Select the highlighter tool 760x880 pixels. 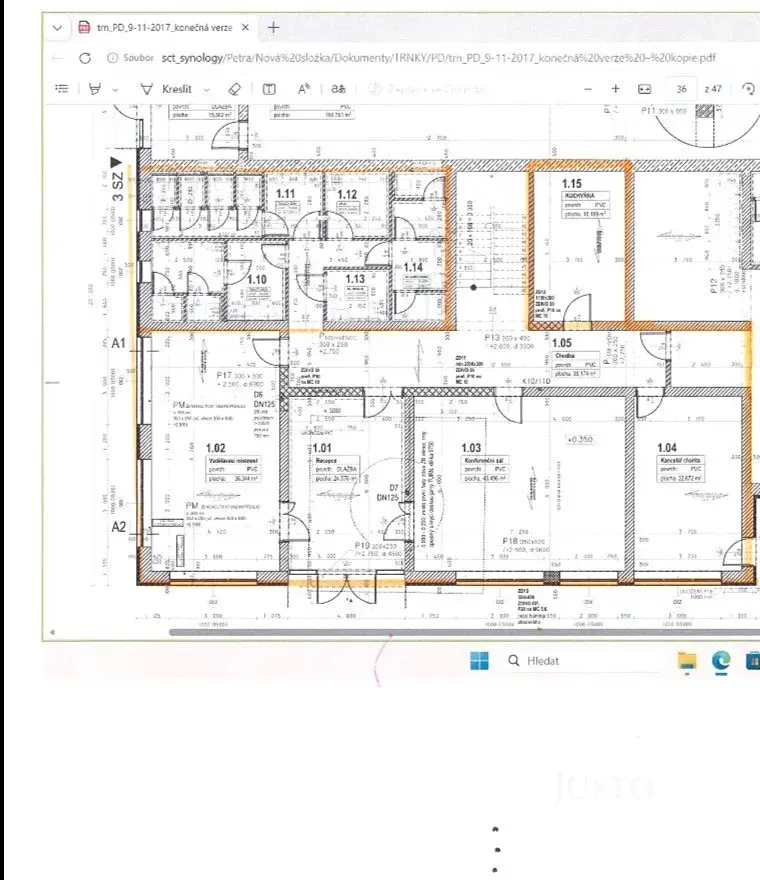point(95,89)
